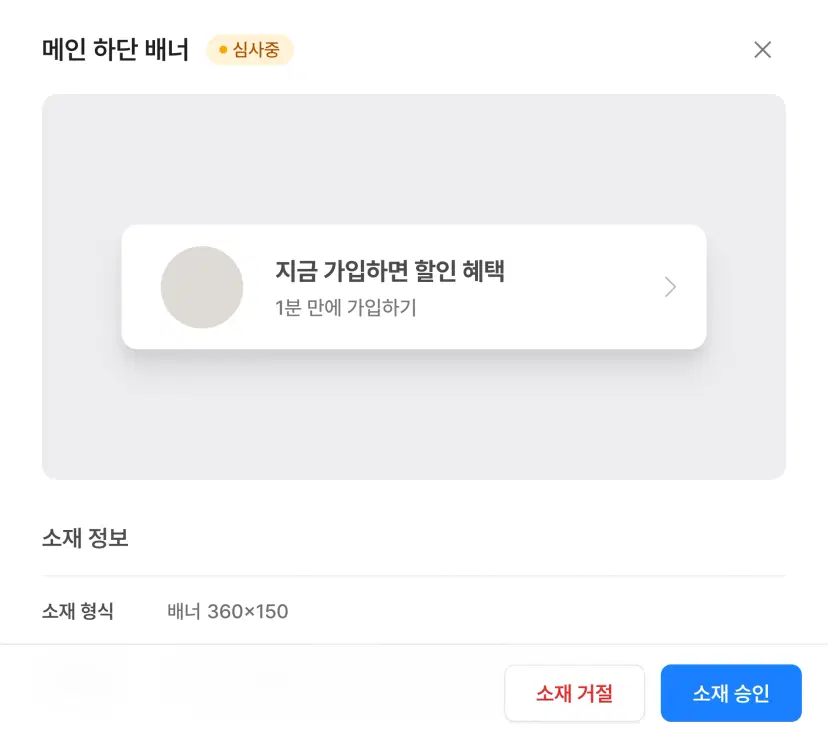Click the 소재 형식 field label
Image resolution: width=828 pixels, height=748 pixels.
coord(78,611)
